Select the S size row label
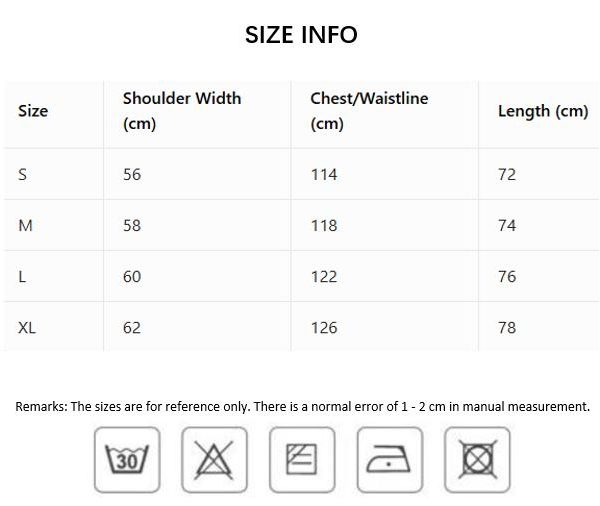The width and height of the screenshot is (600, 506). (x=23, y=175)
